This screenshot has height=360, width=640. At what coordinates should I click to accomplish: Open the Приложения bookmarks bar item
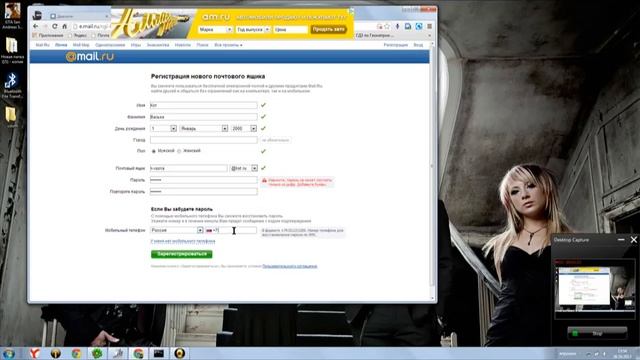[48, 36]
